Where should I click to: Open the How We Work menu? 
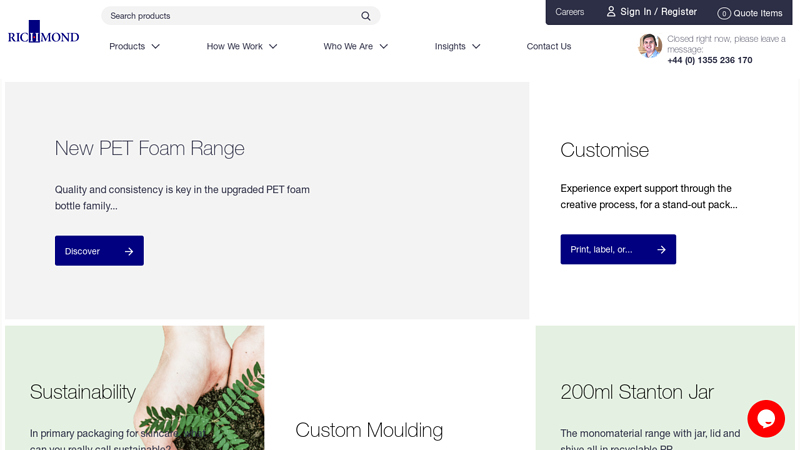234,46
